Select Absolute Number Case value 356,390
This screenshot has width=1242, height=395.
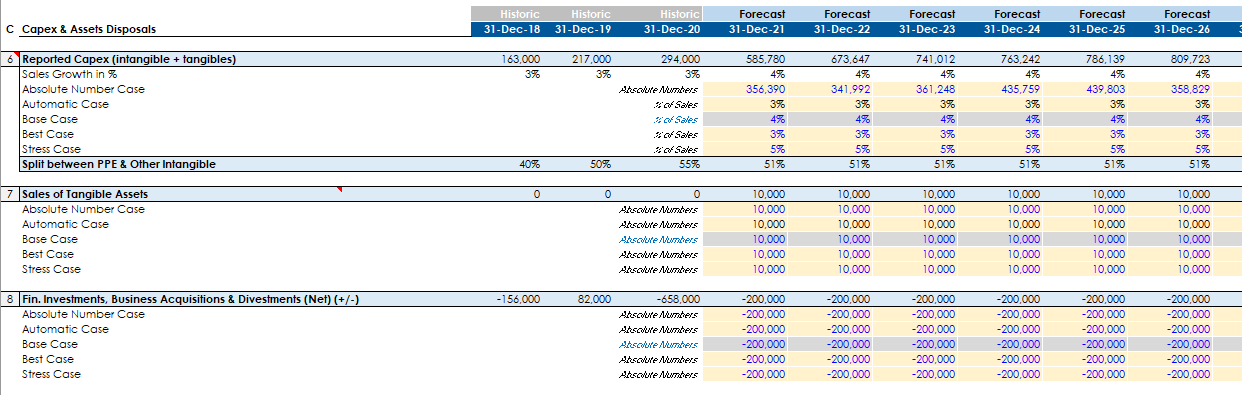[x=766, y=89]
